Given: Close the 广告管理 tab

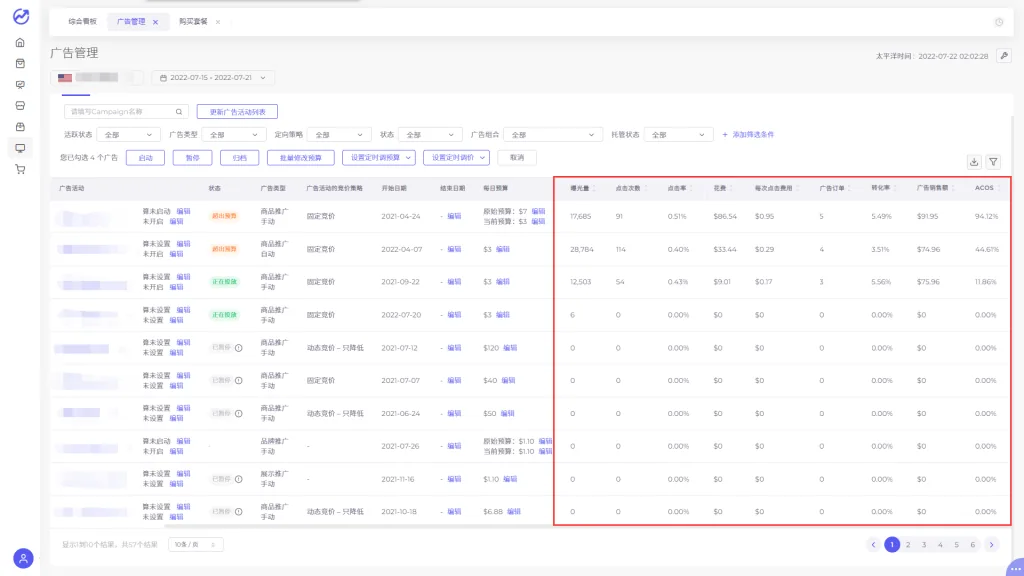Looking at the screenshot, I should tap(155, 22).
